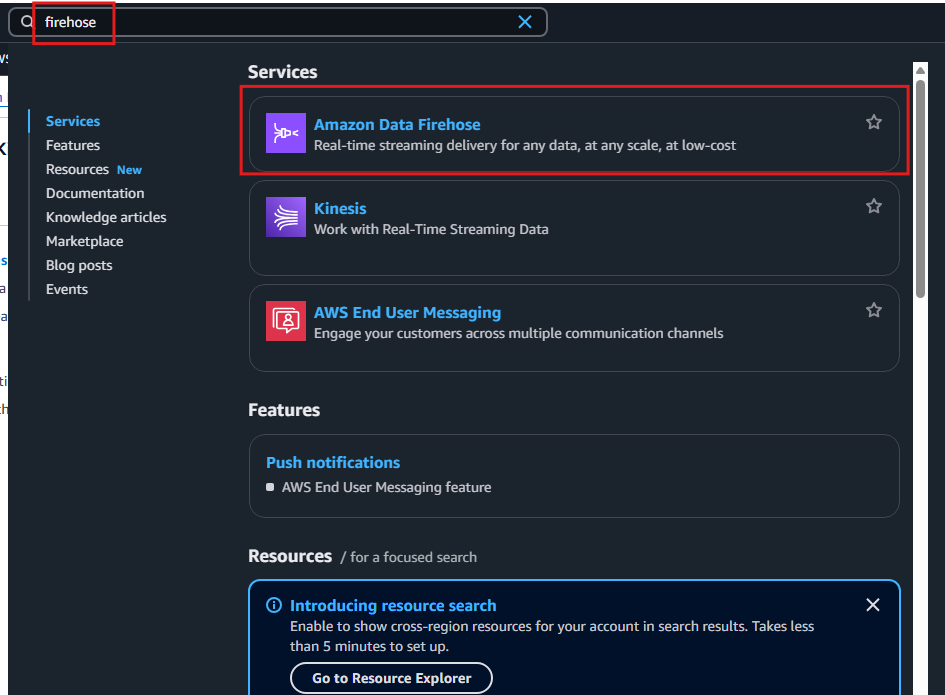Click the "Real-time streaming delivery" description text
945x695 pixels.
click(x=525, y=145)
